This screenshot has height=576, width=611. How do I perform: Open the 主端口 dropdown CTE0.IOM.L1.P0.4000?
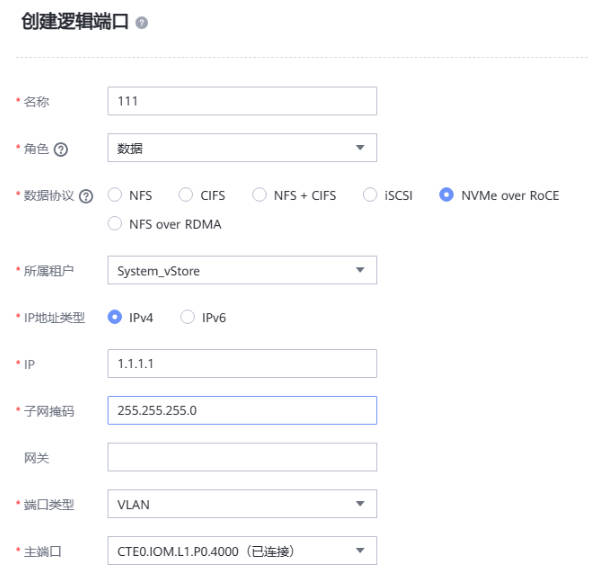point(242,551)
